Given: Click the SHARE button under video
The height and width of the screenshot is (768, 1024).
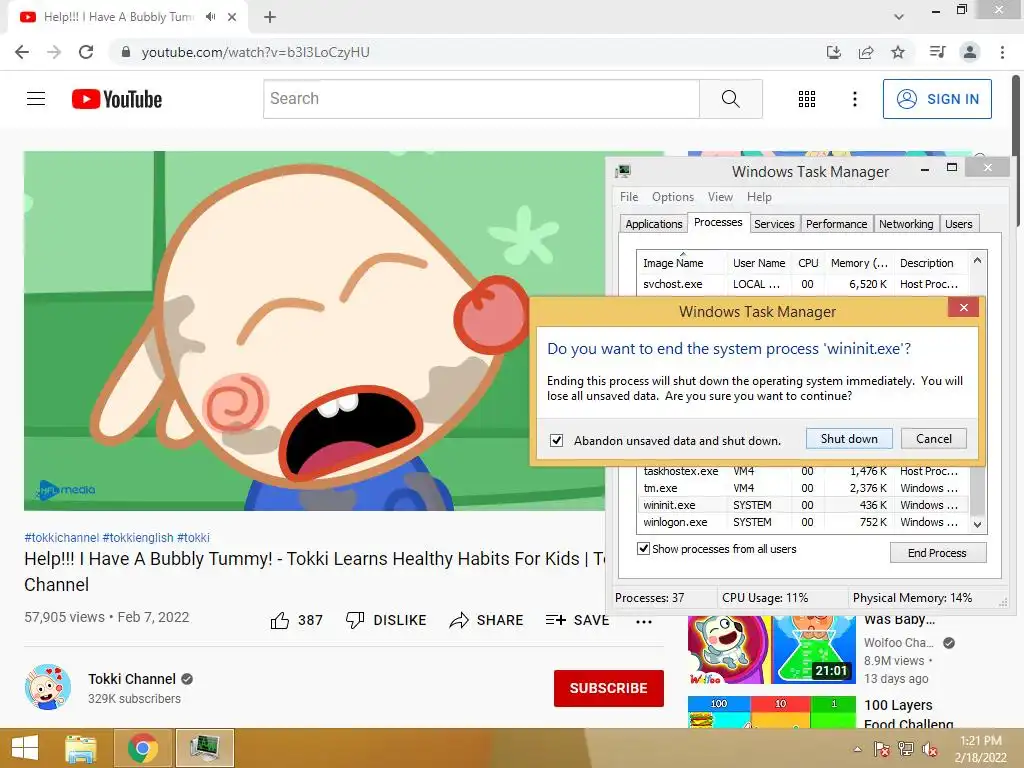Looking at the screenshot, I should [x=487, y=620].
